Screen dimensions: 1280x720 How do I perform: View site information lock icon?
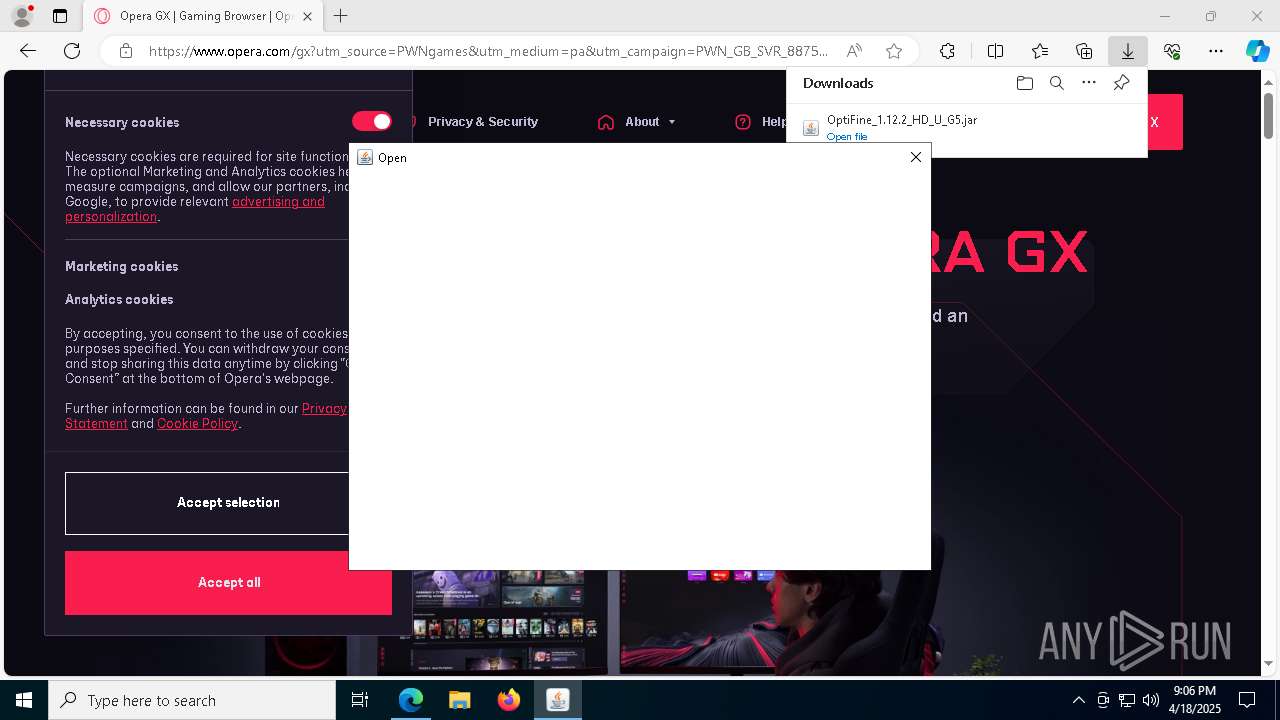tap(126, 51)
